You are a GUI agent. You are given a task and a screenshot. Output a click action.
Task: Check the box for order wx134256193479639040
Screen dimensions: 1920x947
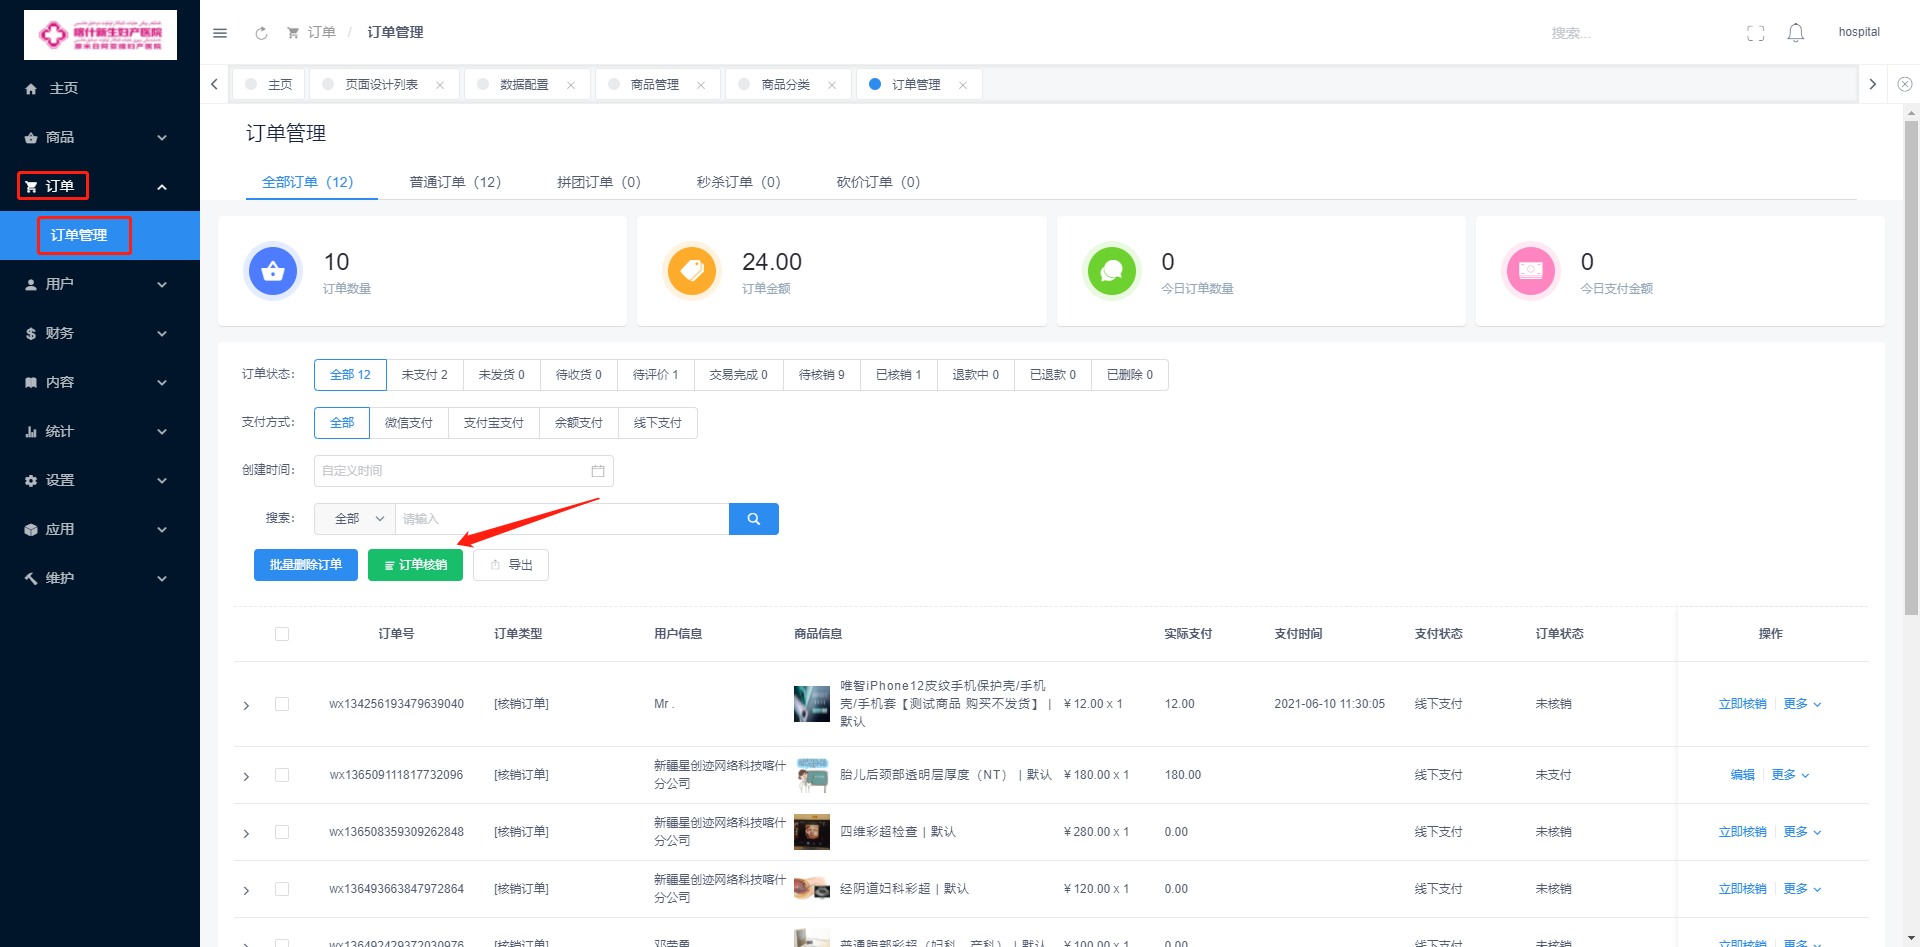pos(282,704)
